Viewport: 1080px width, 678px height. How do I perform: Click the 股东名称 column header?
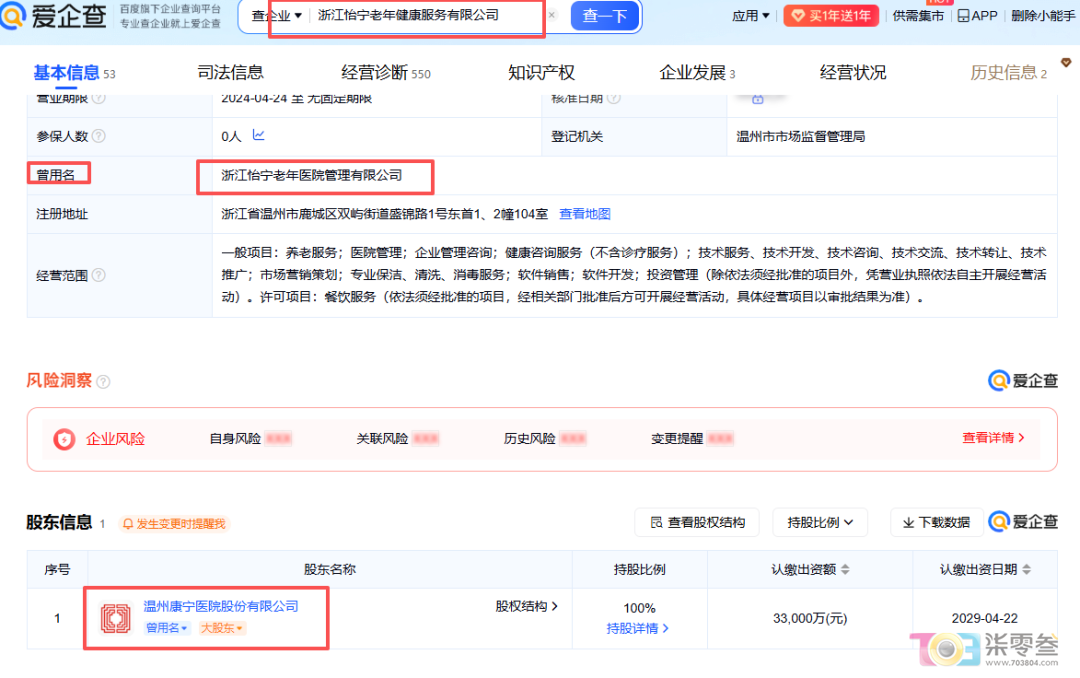(x=329, y=569)
